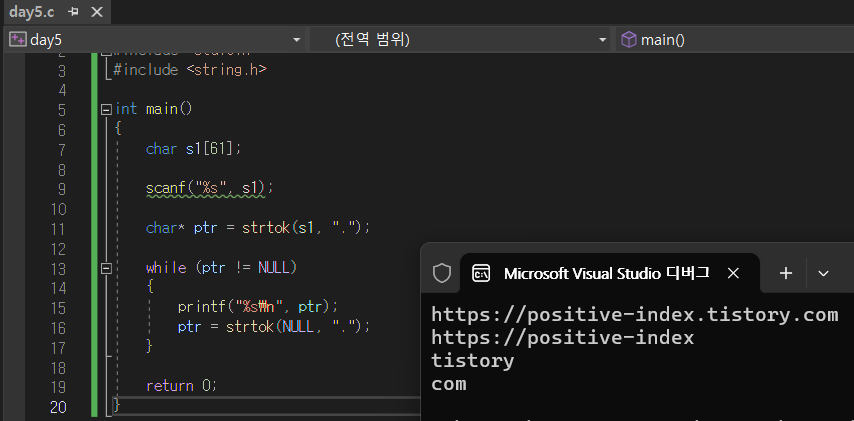Click the char* ptr = strtok(s1, ".") line

coord(258,228)
